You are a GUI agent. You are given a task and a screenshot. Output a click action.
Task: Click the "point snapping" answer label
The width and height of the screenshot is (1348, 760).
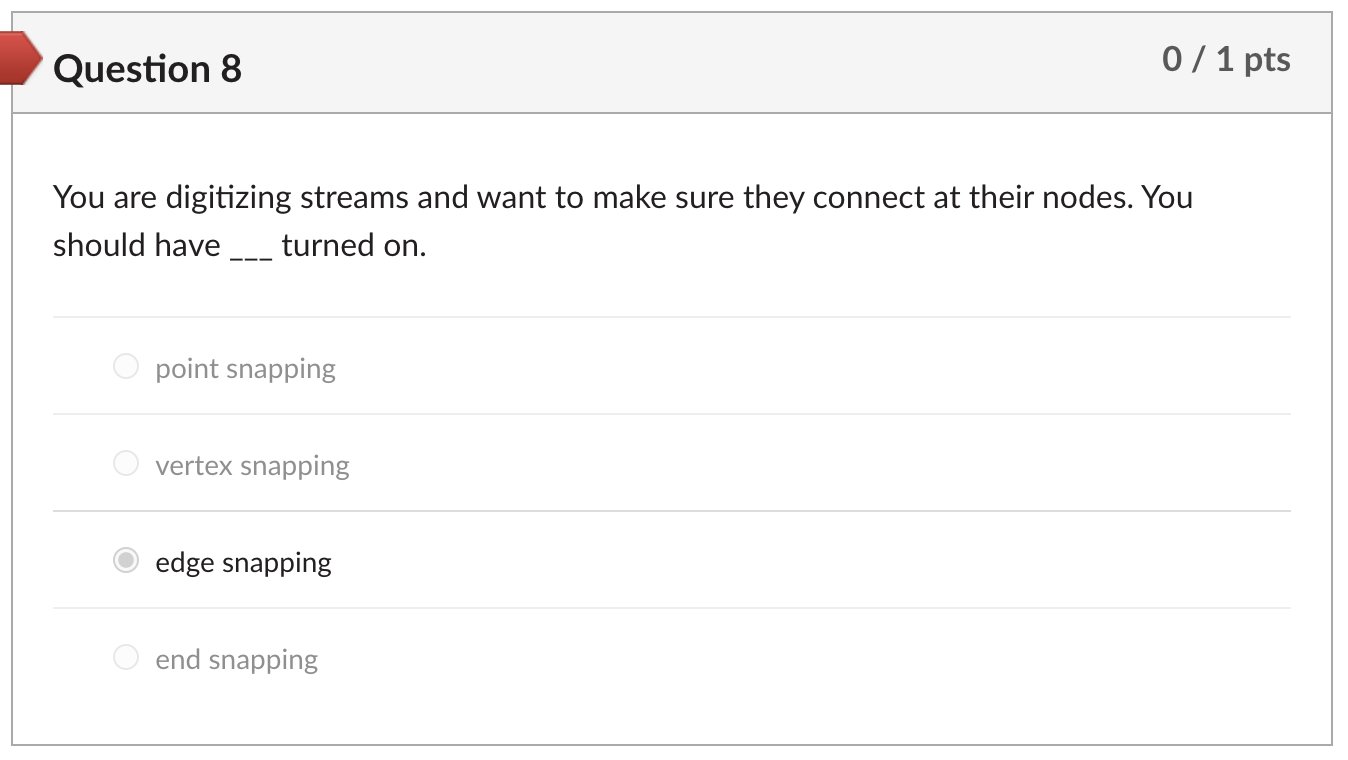point(245,369)
